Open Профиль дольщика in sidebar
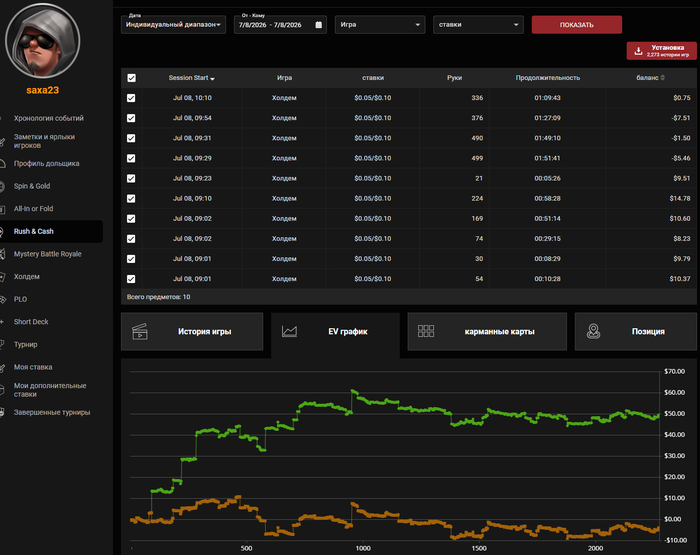This screenshot has width=700, height=555. click(x=46, y=163)
